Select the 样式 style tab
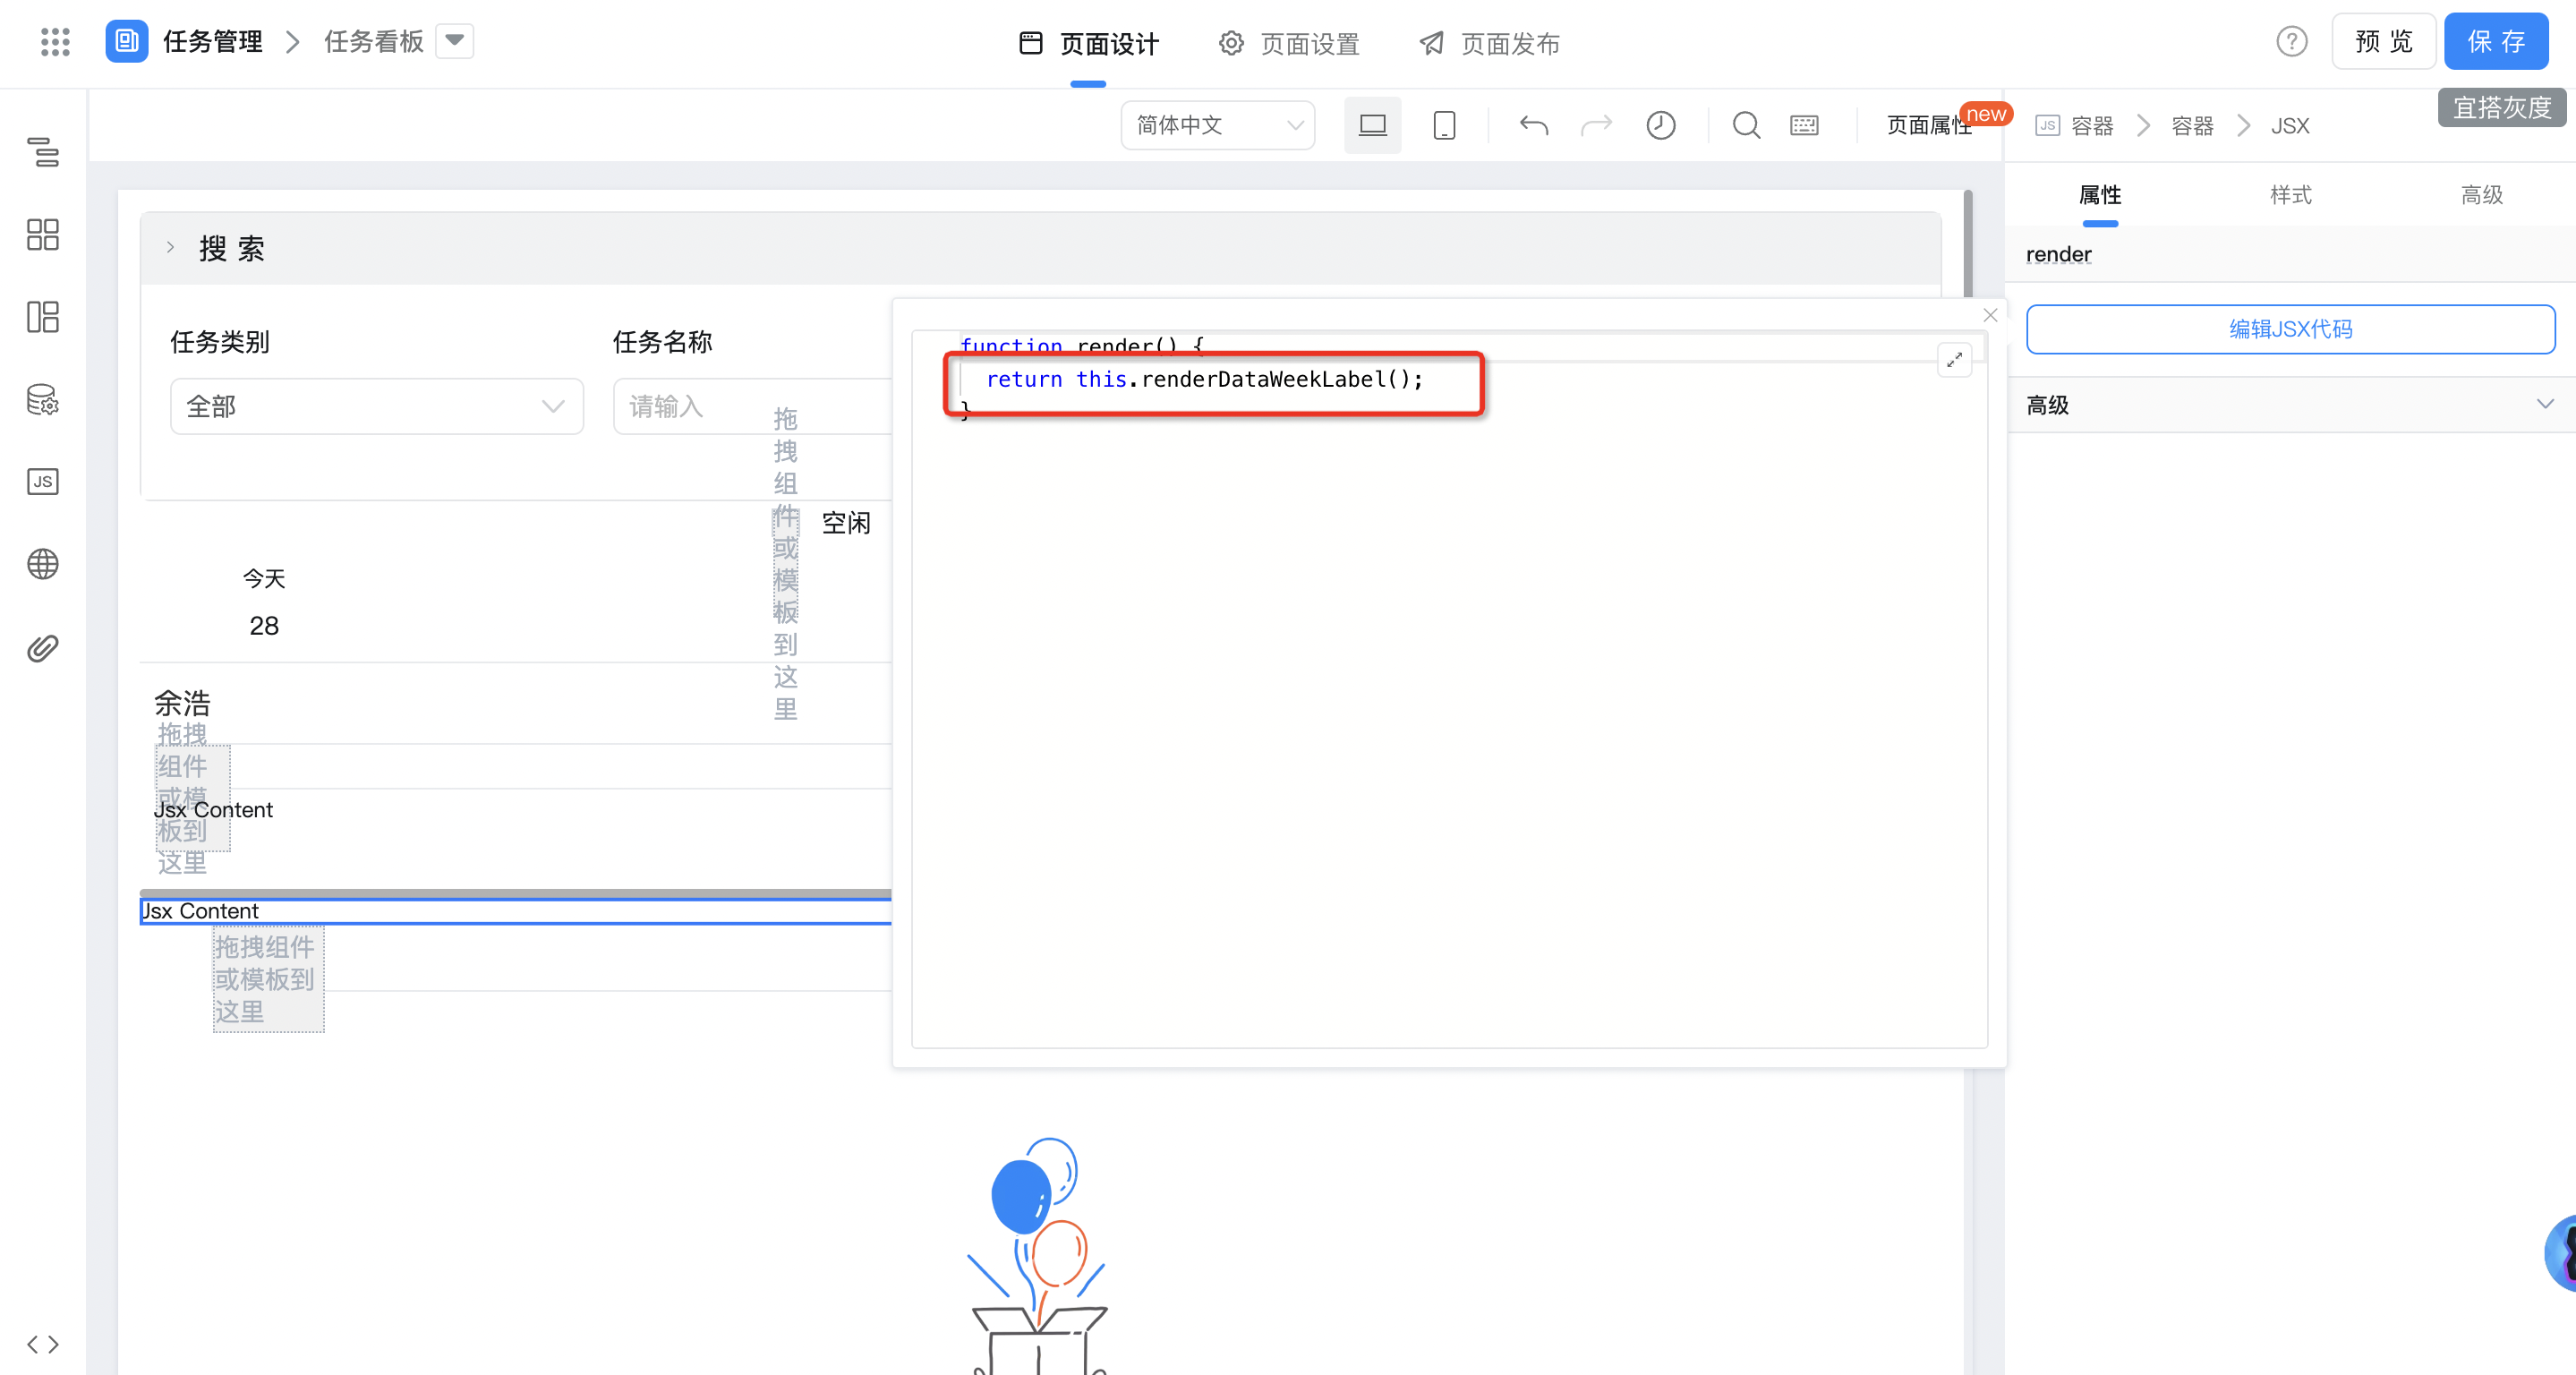The image size is (2576, 1375). coord(2290,195)
